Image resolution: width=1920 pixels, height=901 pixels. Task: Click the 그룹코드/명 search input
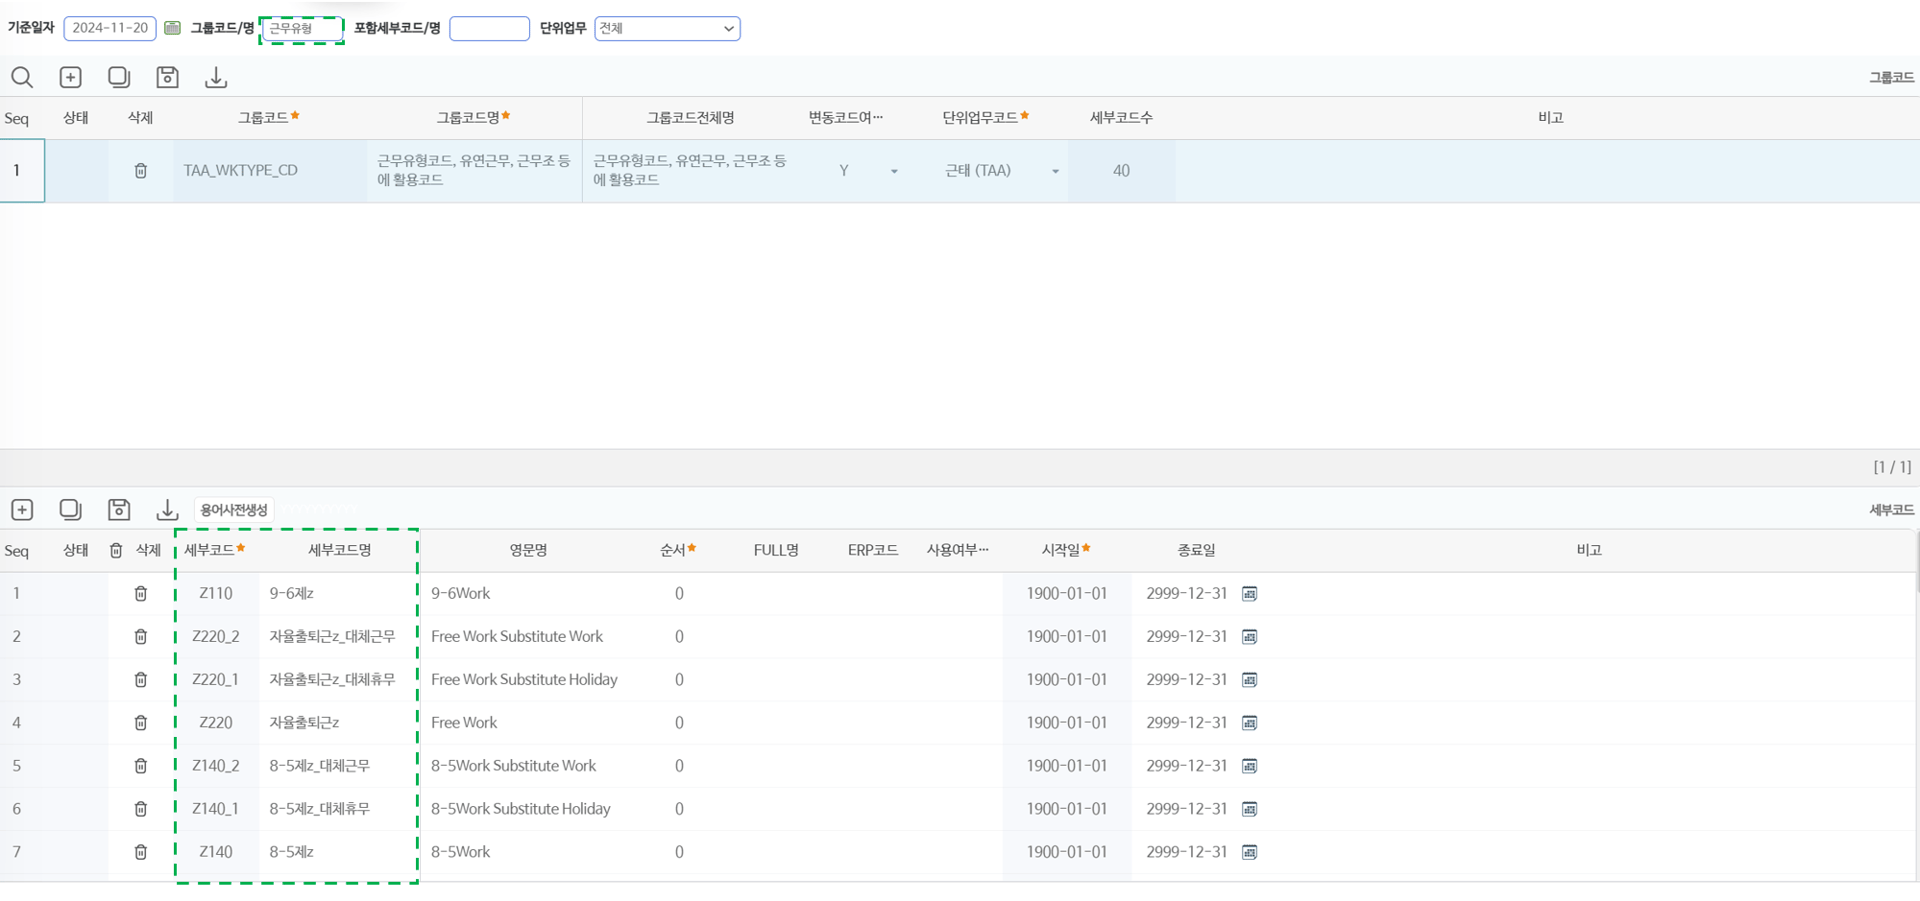pyautogui.click(x=301, y=28)
